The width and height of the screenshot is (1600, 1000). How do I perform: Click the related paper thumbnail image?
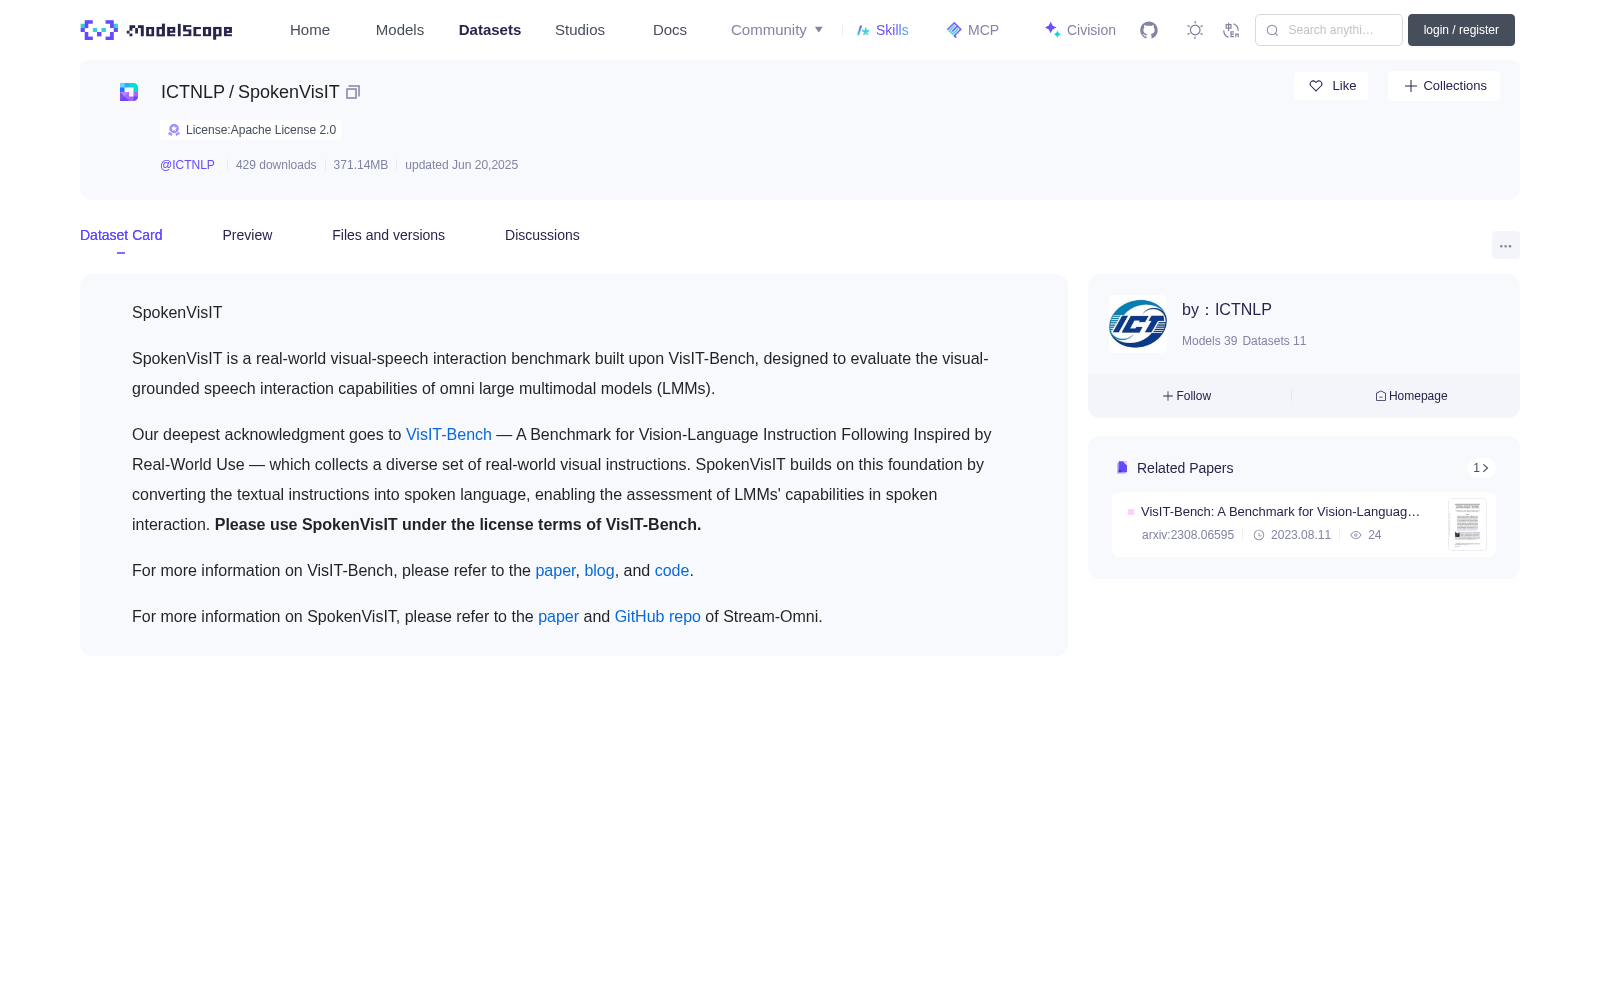coord(1467,524)
